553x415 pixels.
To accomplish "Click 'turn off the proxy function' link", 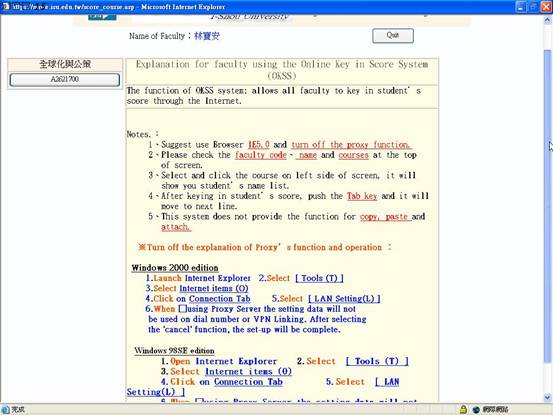I will tap(351, 145).
